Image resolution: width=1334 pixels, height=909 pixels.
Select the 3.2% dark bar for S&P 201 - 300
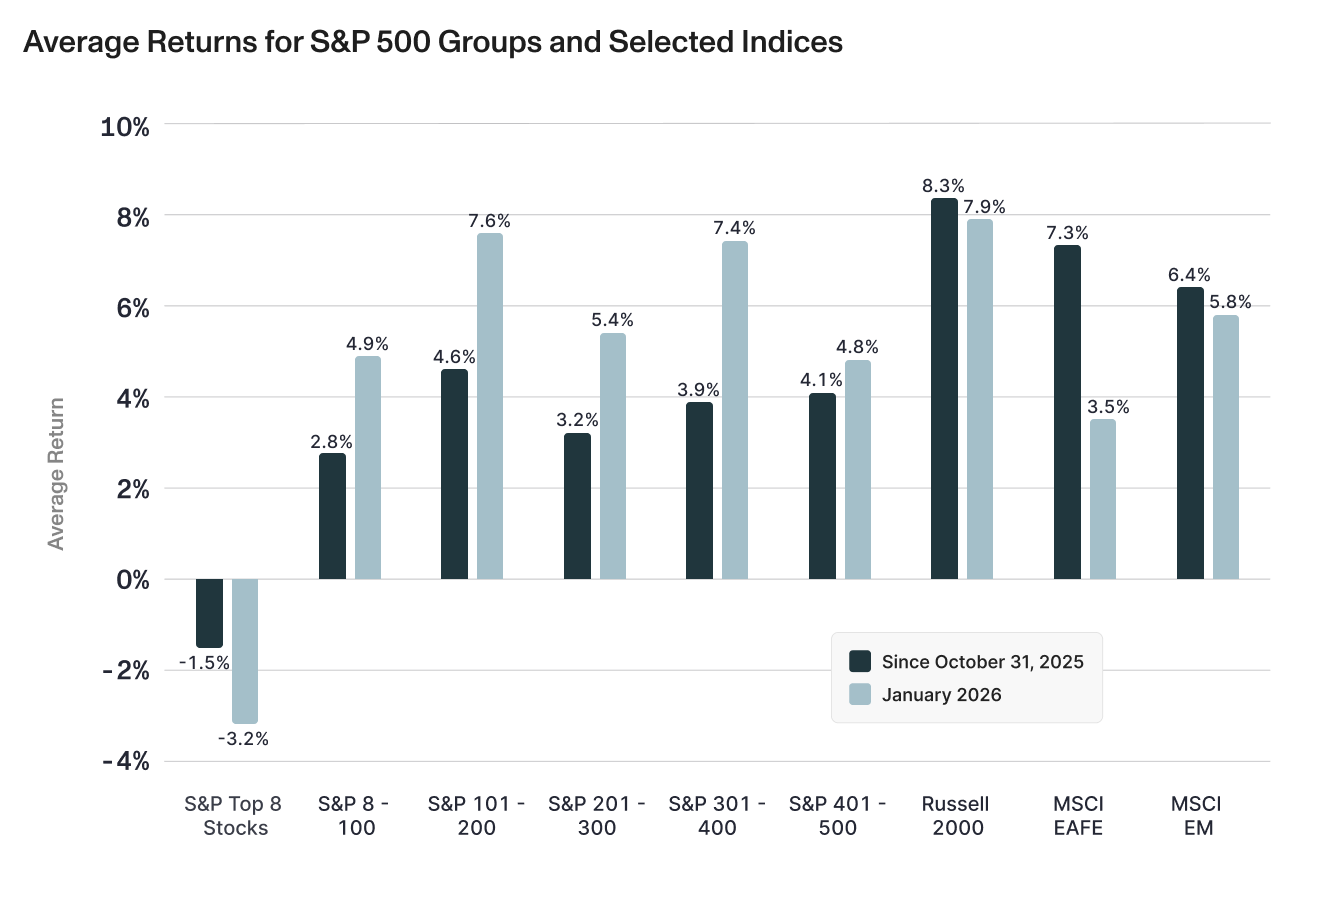coord(577,506)
